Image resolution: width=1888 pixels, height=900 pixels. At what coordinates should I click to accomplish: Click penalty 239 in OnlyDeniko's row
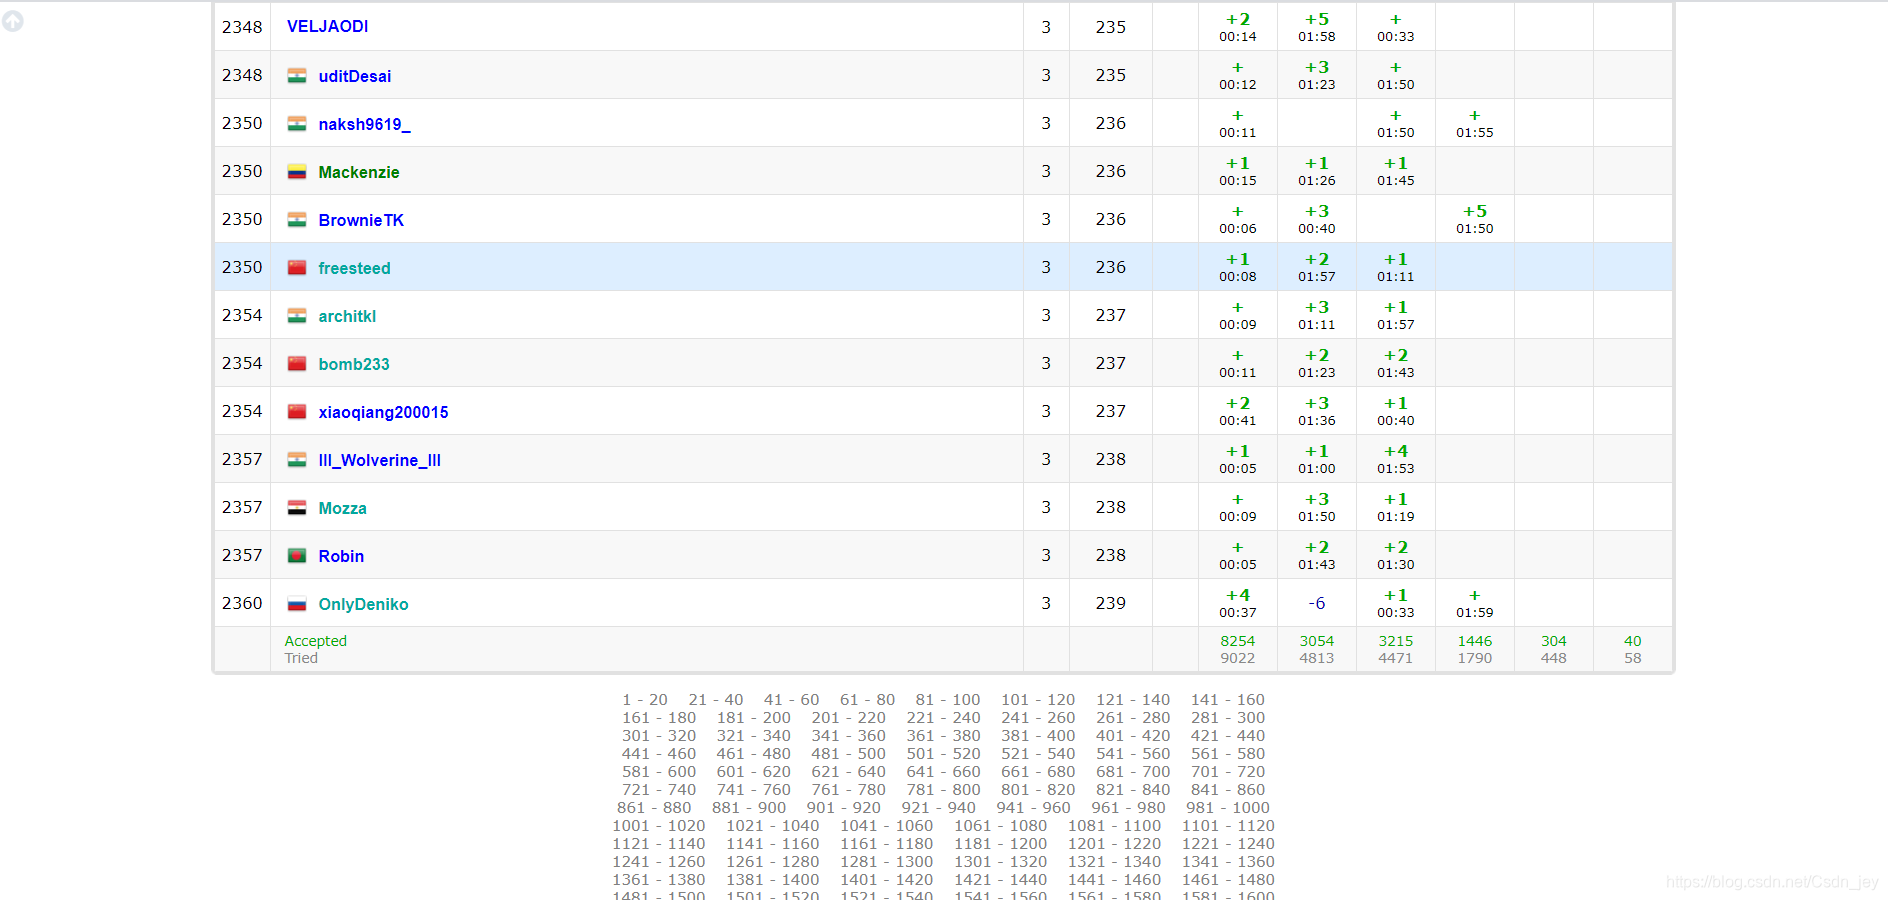click(x=1110, y=603)
